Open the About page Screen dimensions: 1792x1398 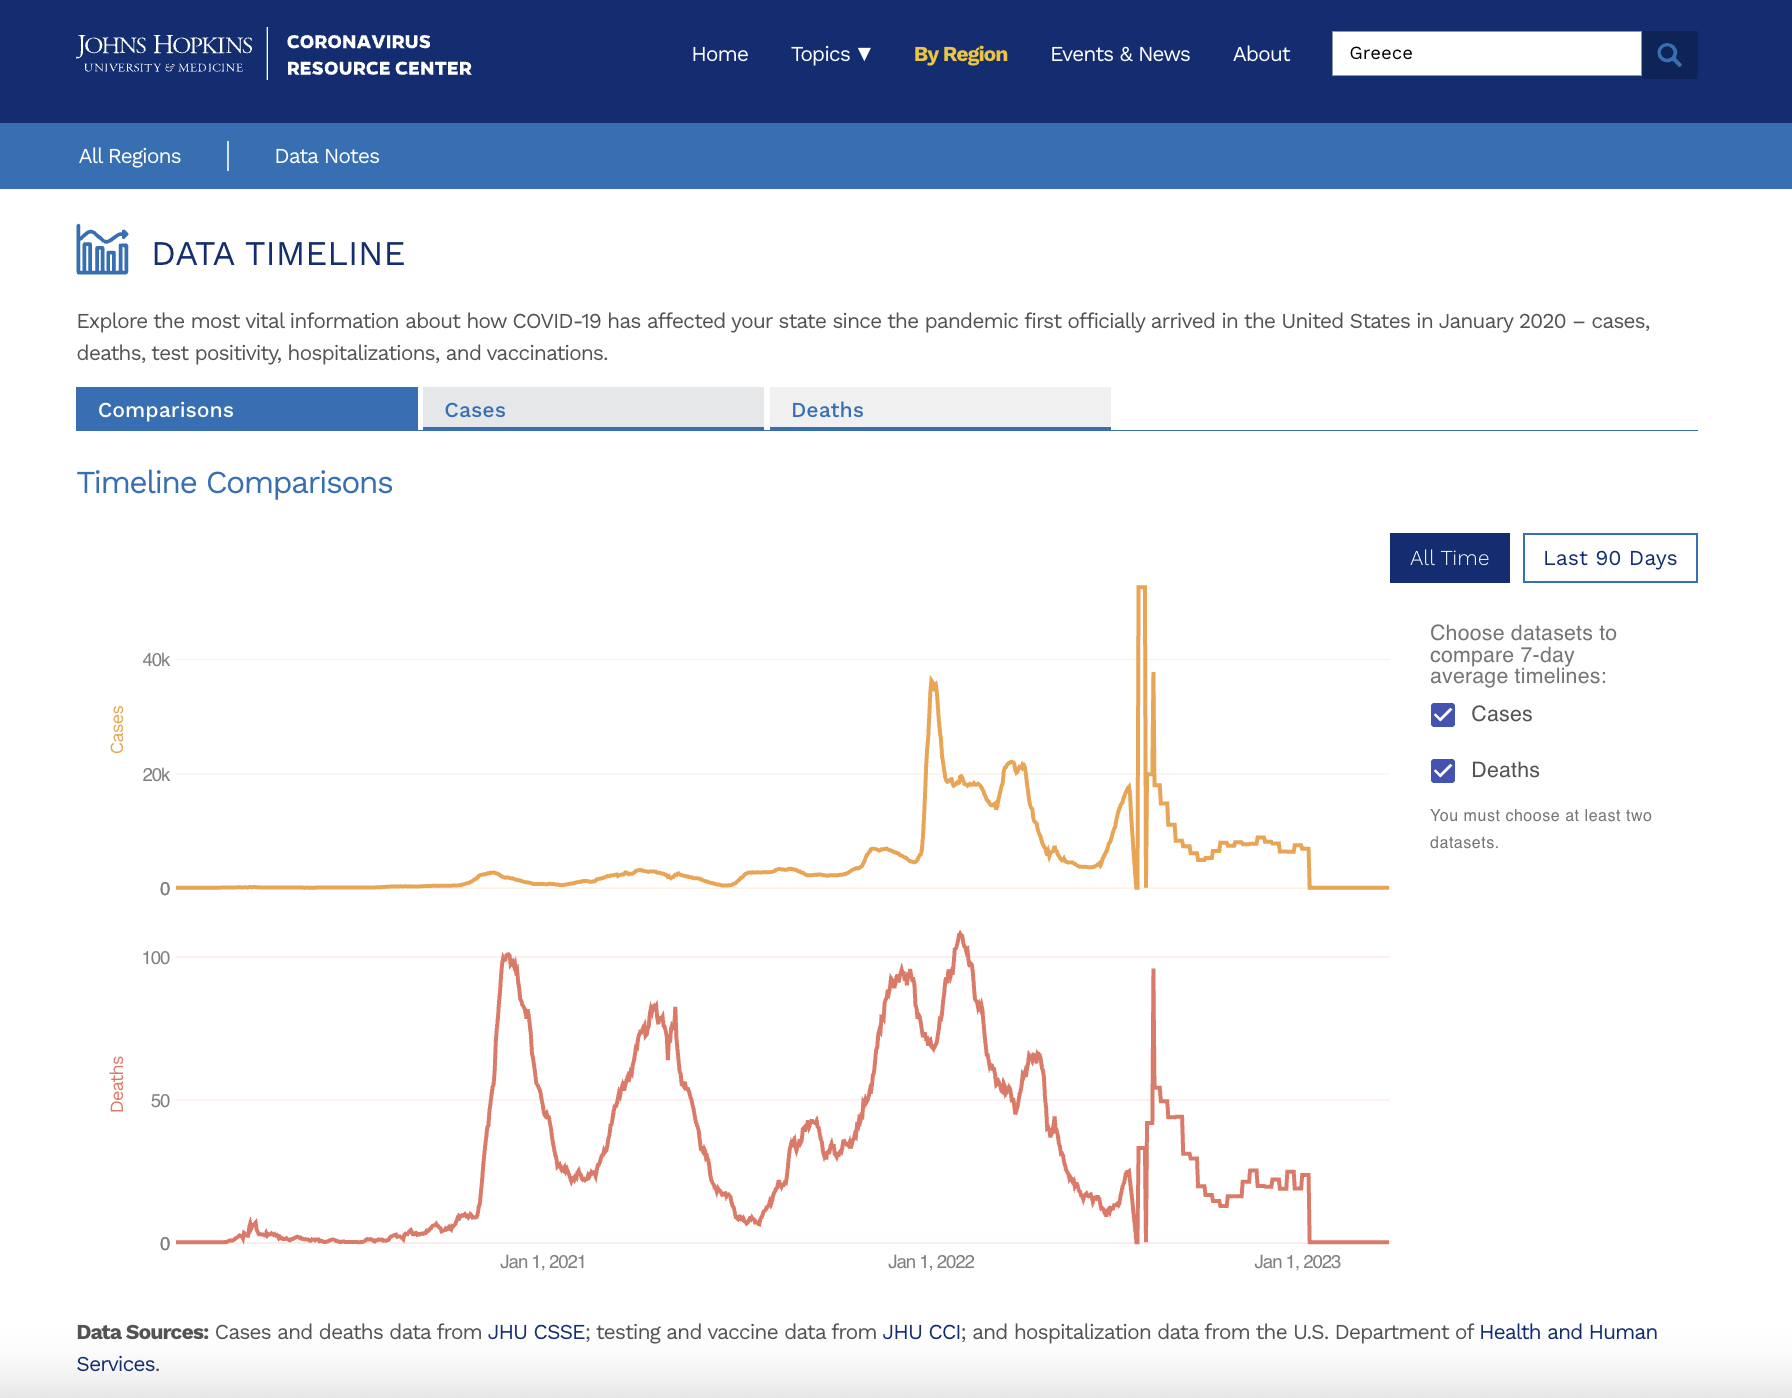(1261, 54)
